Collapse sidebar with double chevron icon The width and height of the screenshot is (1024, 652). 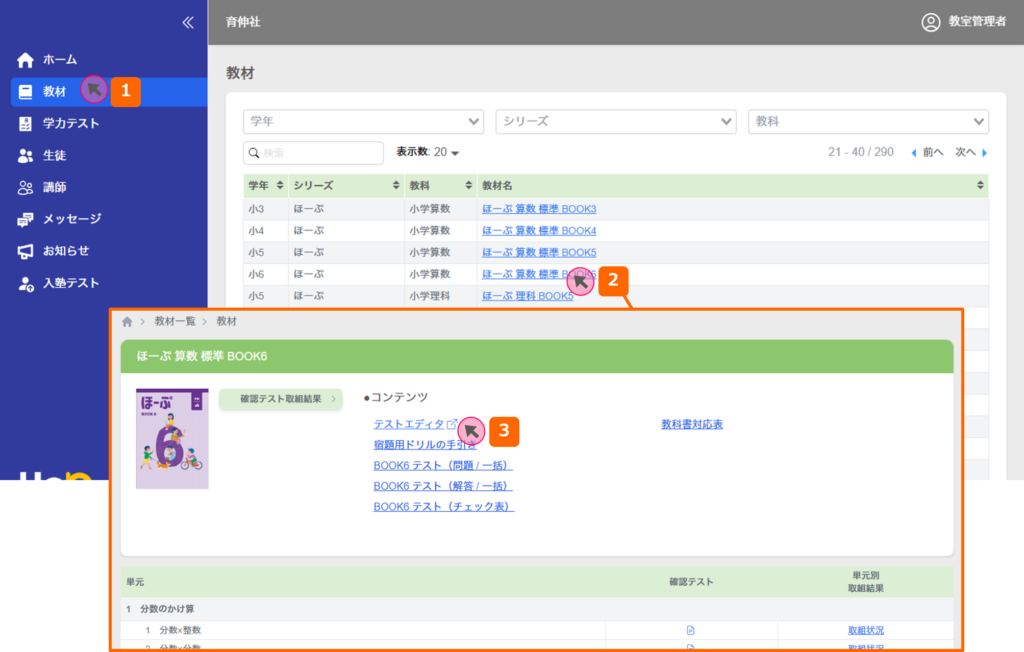tap(187, 23)
